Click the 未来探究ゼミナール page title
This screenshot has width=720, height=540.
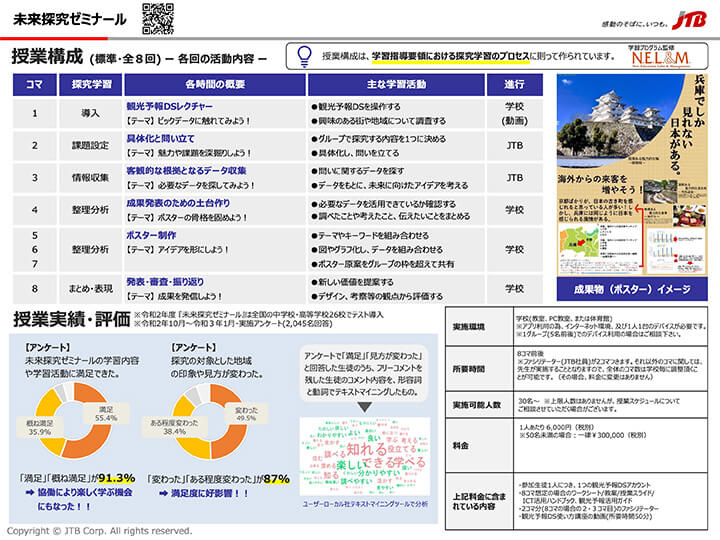(69, 19)
